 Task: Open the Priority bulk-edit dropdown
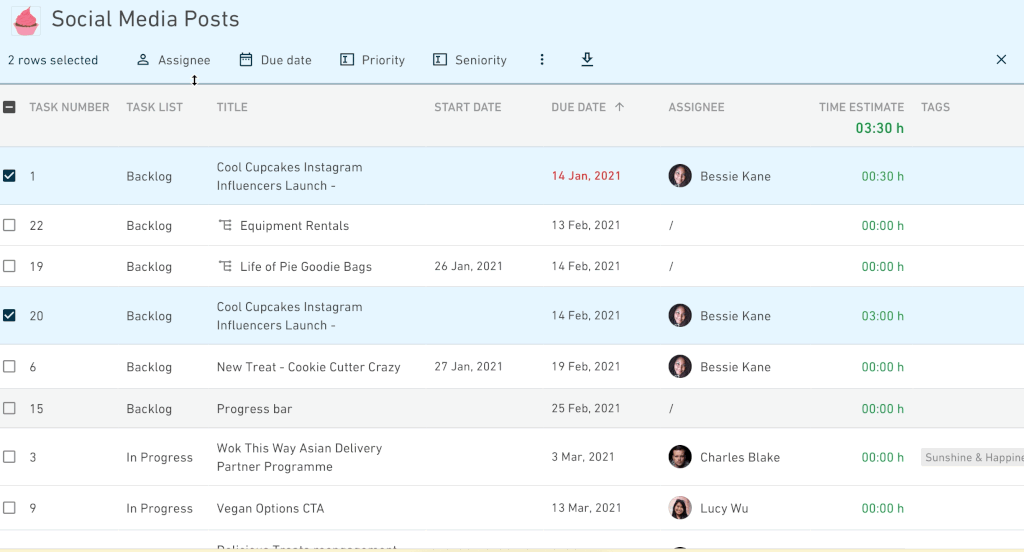coord(372,60)
